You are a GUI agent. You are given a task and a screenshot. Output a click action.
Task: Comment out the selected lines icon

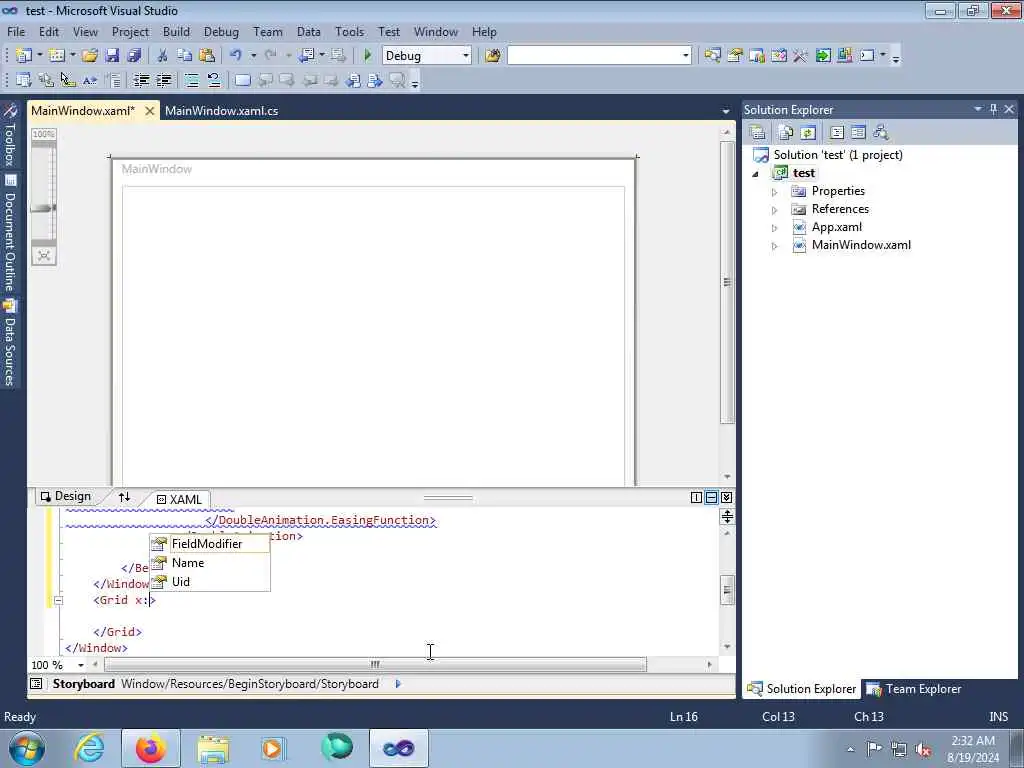click(192, 80)
